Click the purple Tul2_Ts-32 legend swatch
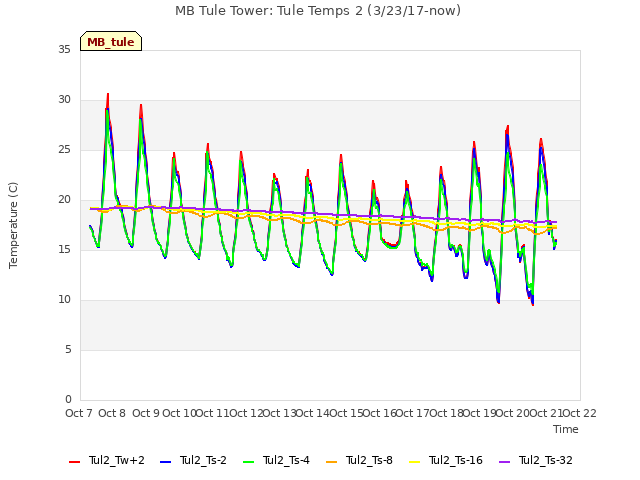This screenshot has width=640, height=480. coord(504,462)
